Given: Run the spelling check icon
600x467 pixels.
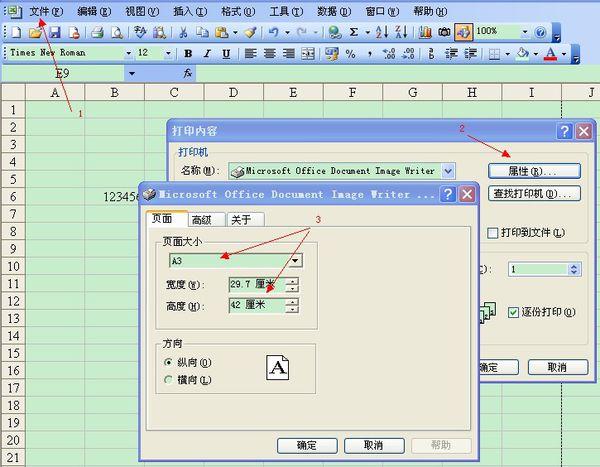Looking at the screenshot, I should click(x=140, y=33).
